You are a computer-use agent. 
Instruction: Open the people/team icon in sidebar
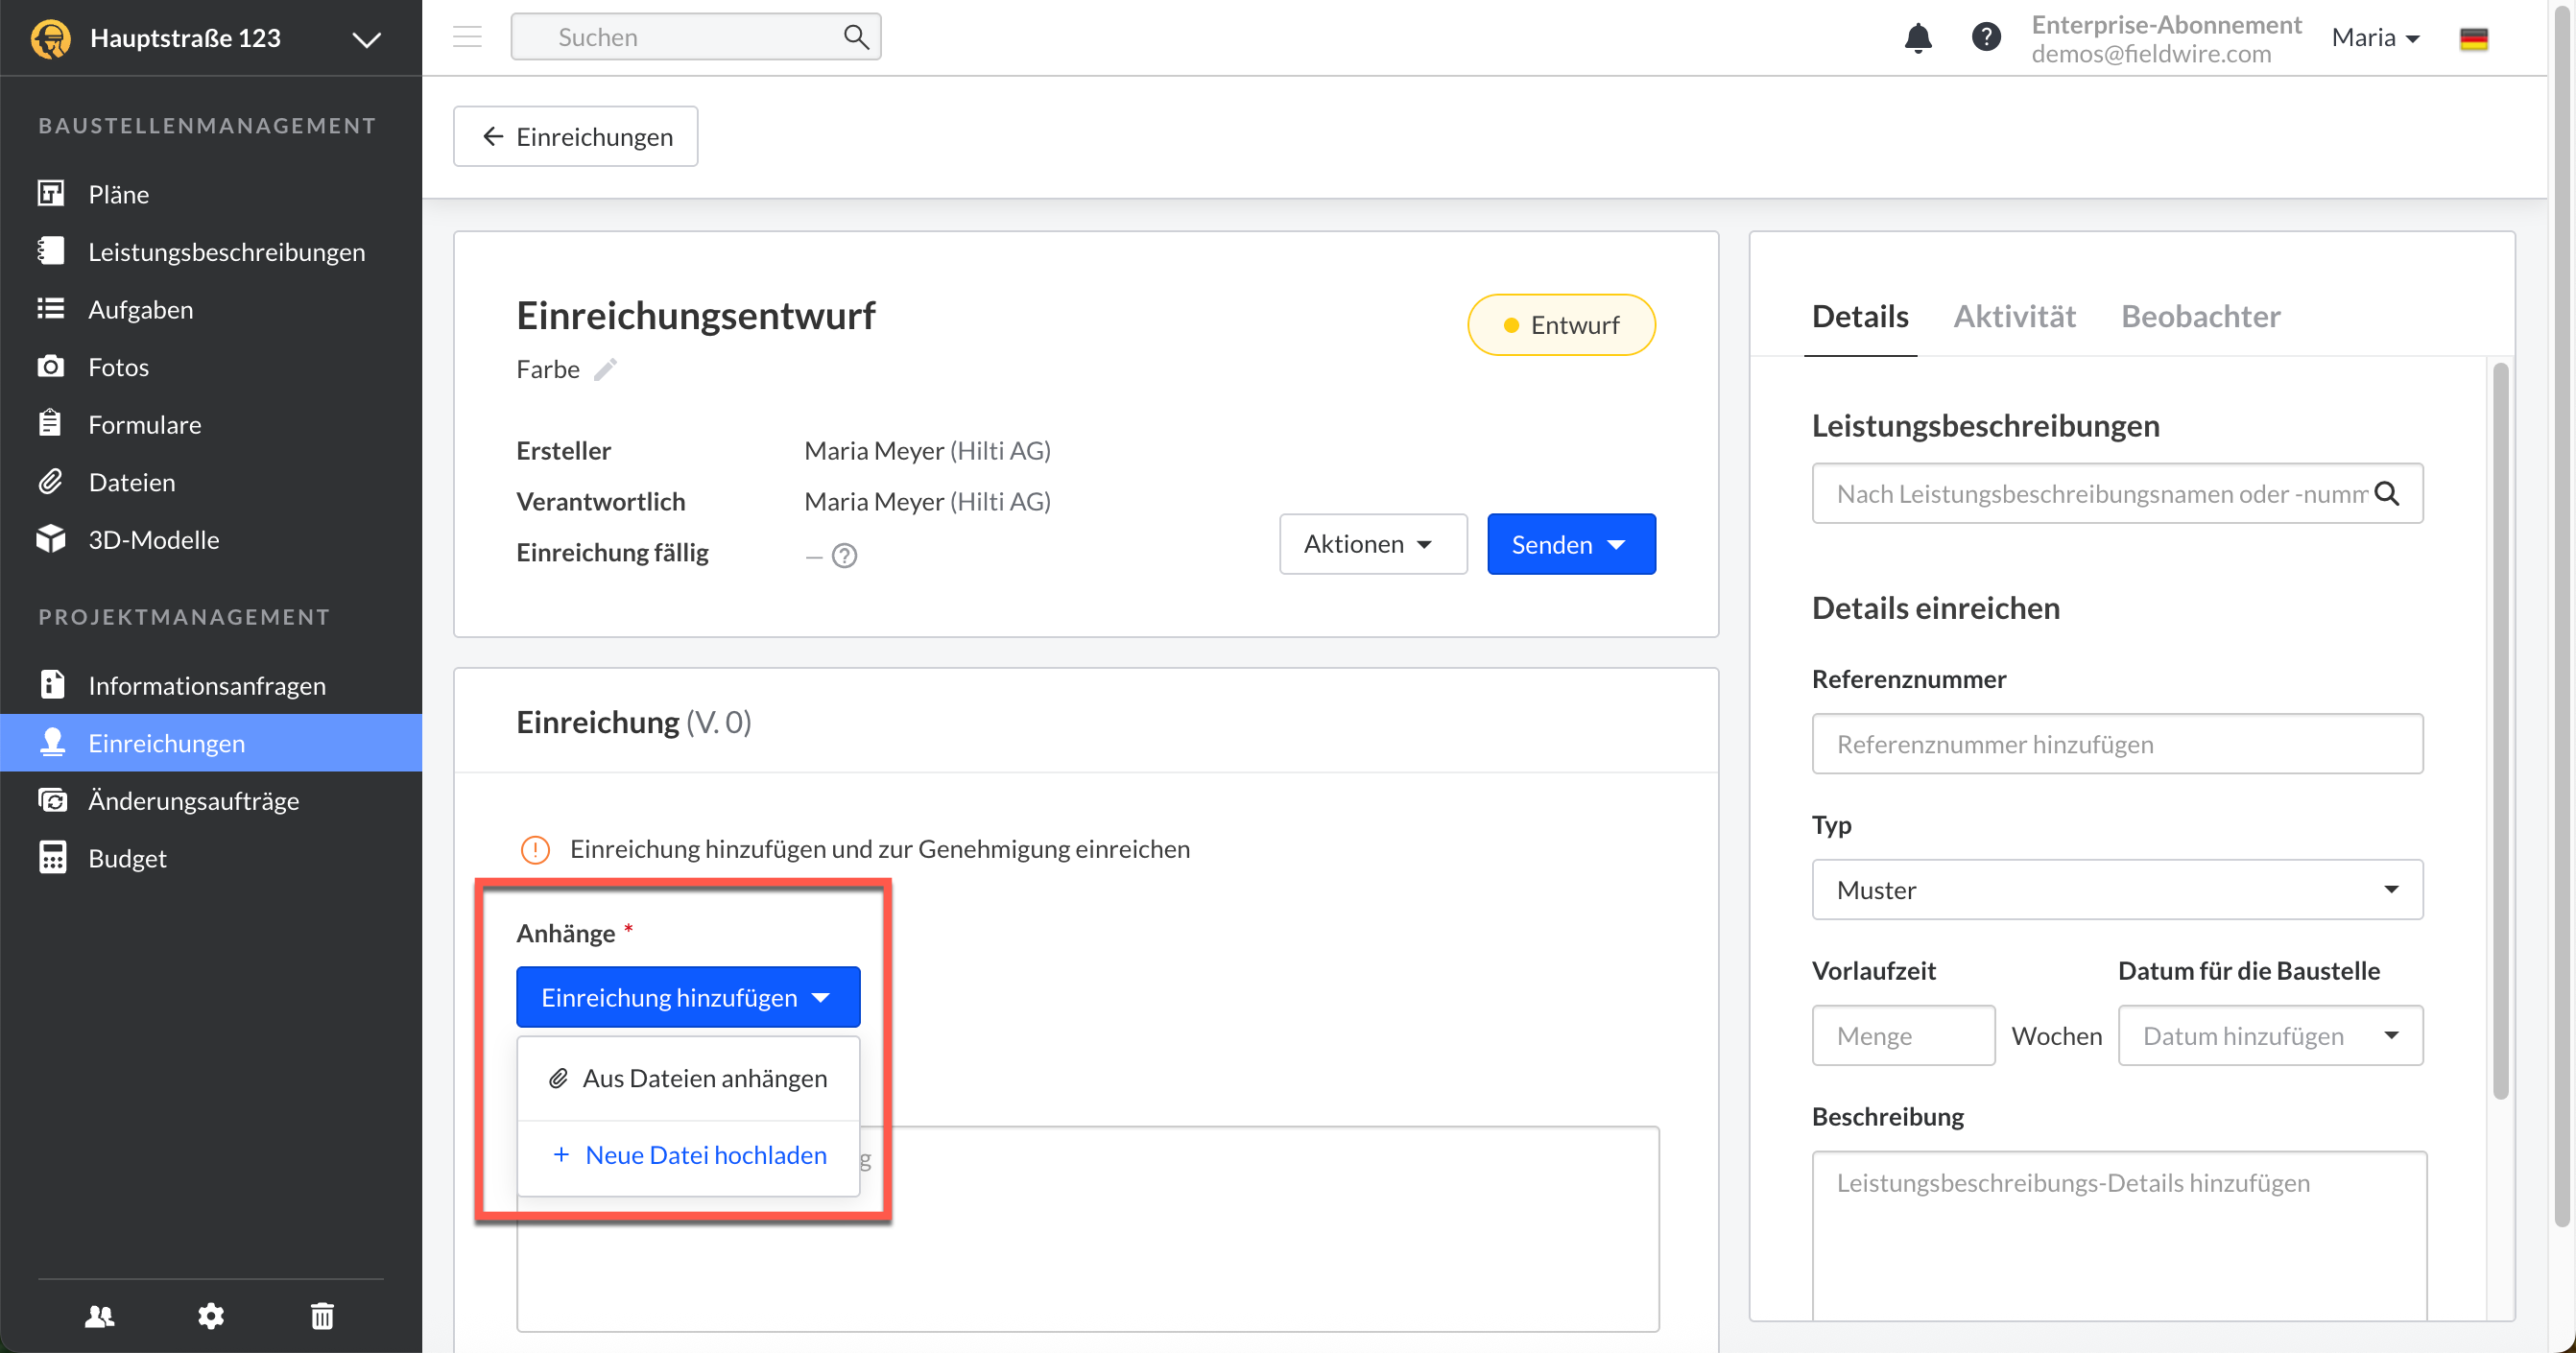(99, 1315)
